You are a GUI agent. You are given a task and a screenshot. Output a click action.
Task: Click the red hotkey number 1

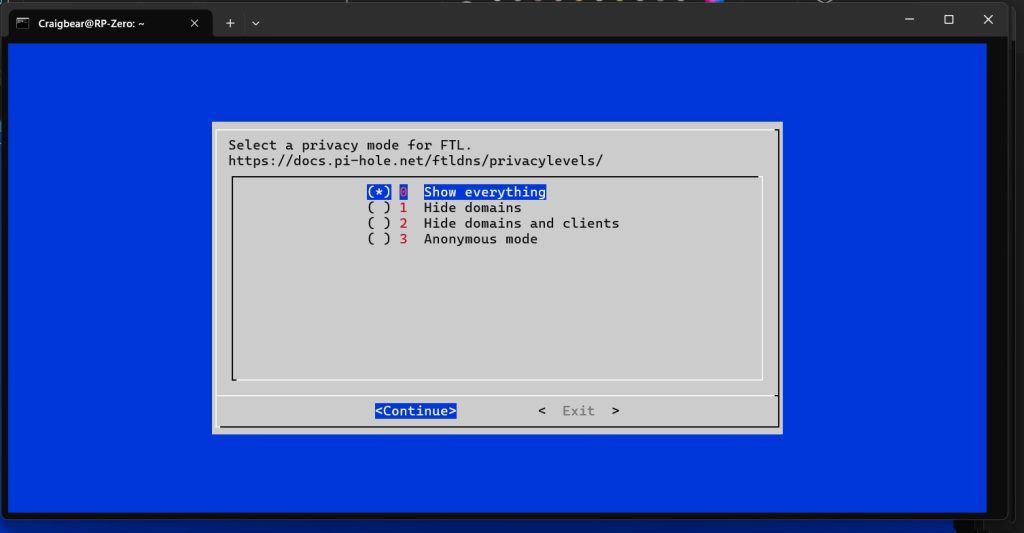404,208
